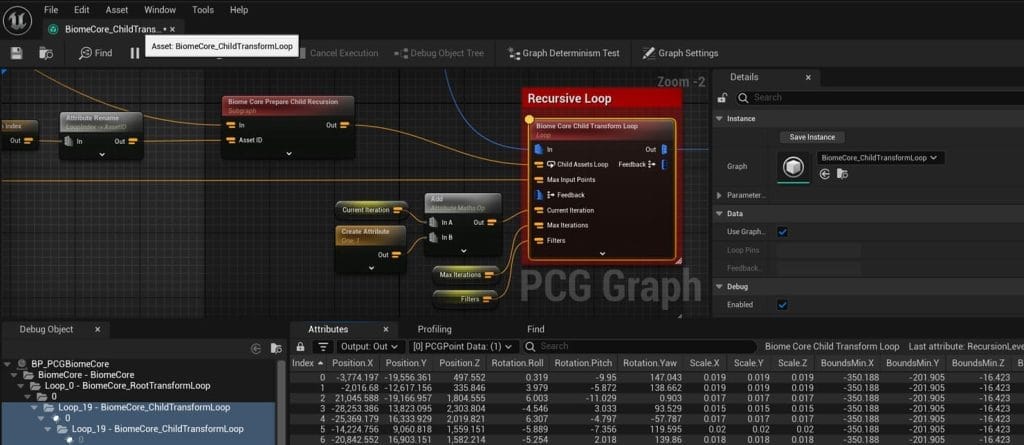Click the lock icon in Attributes panel
The image size is (1024, 445).
[x=300, y=346]
